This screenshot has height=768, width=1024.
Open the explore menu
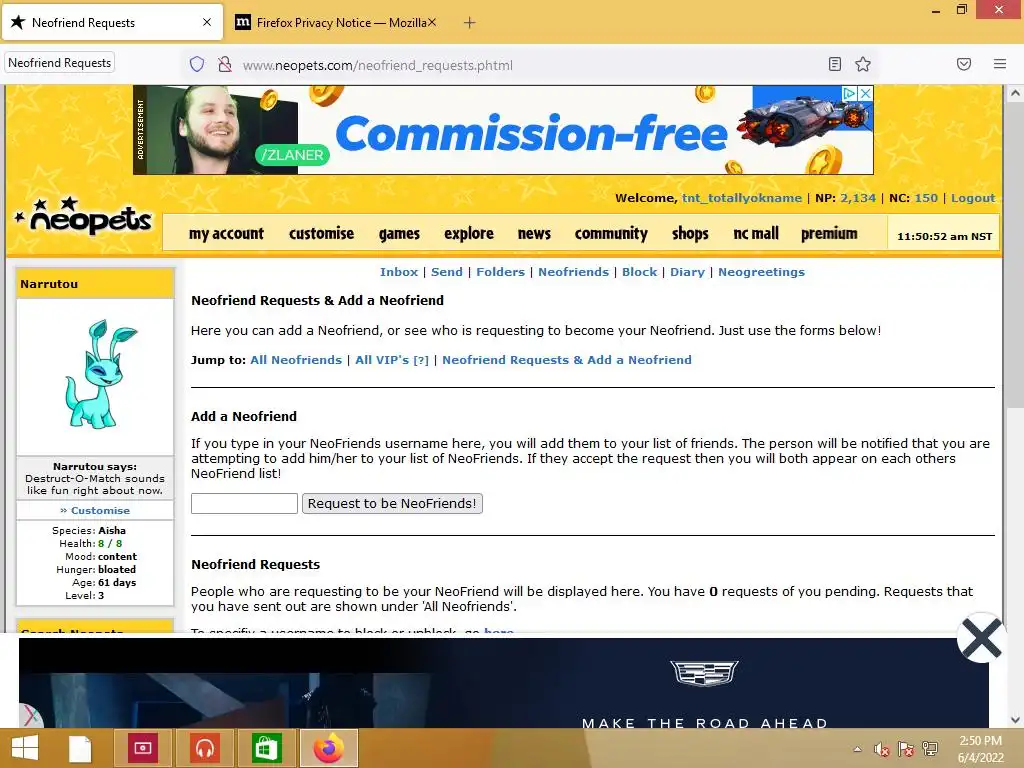click(x=469, y=233)
